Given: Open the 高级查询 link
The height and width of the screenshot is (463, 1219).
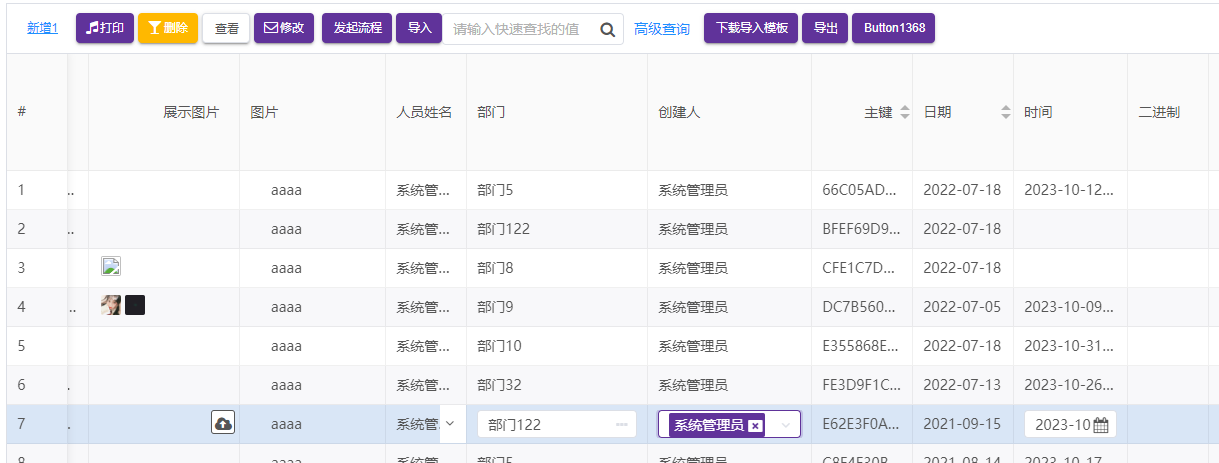Looking at the screenshot, I should coord(662,29).
